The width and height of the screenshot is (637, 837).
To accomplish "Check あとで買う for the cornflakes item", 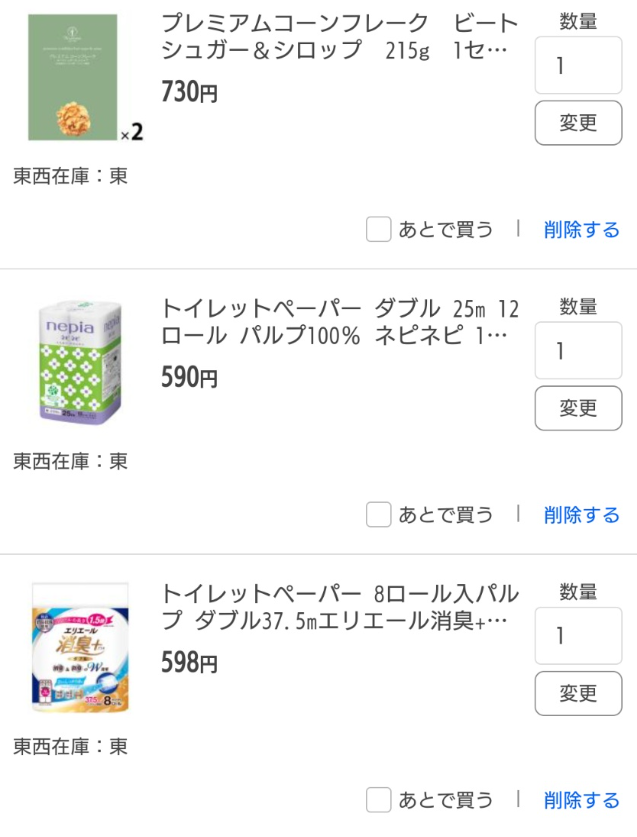I will coord(379,230).
